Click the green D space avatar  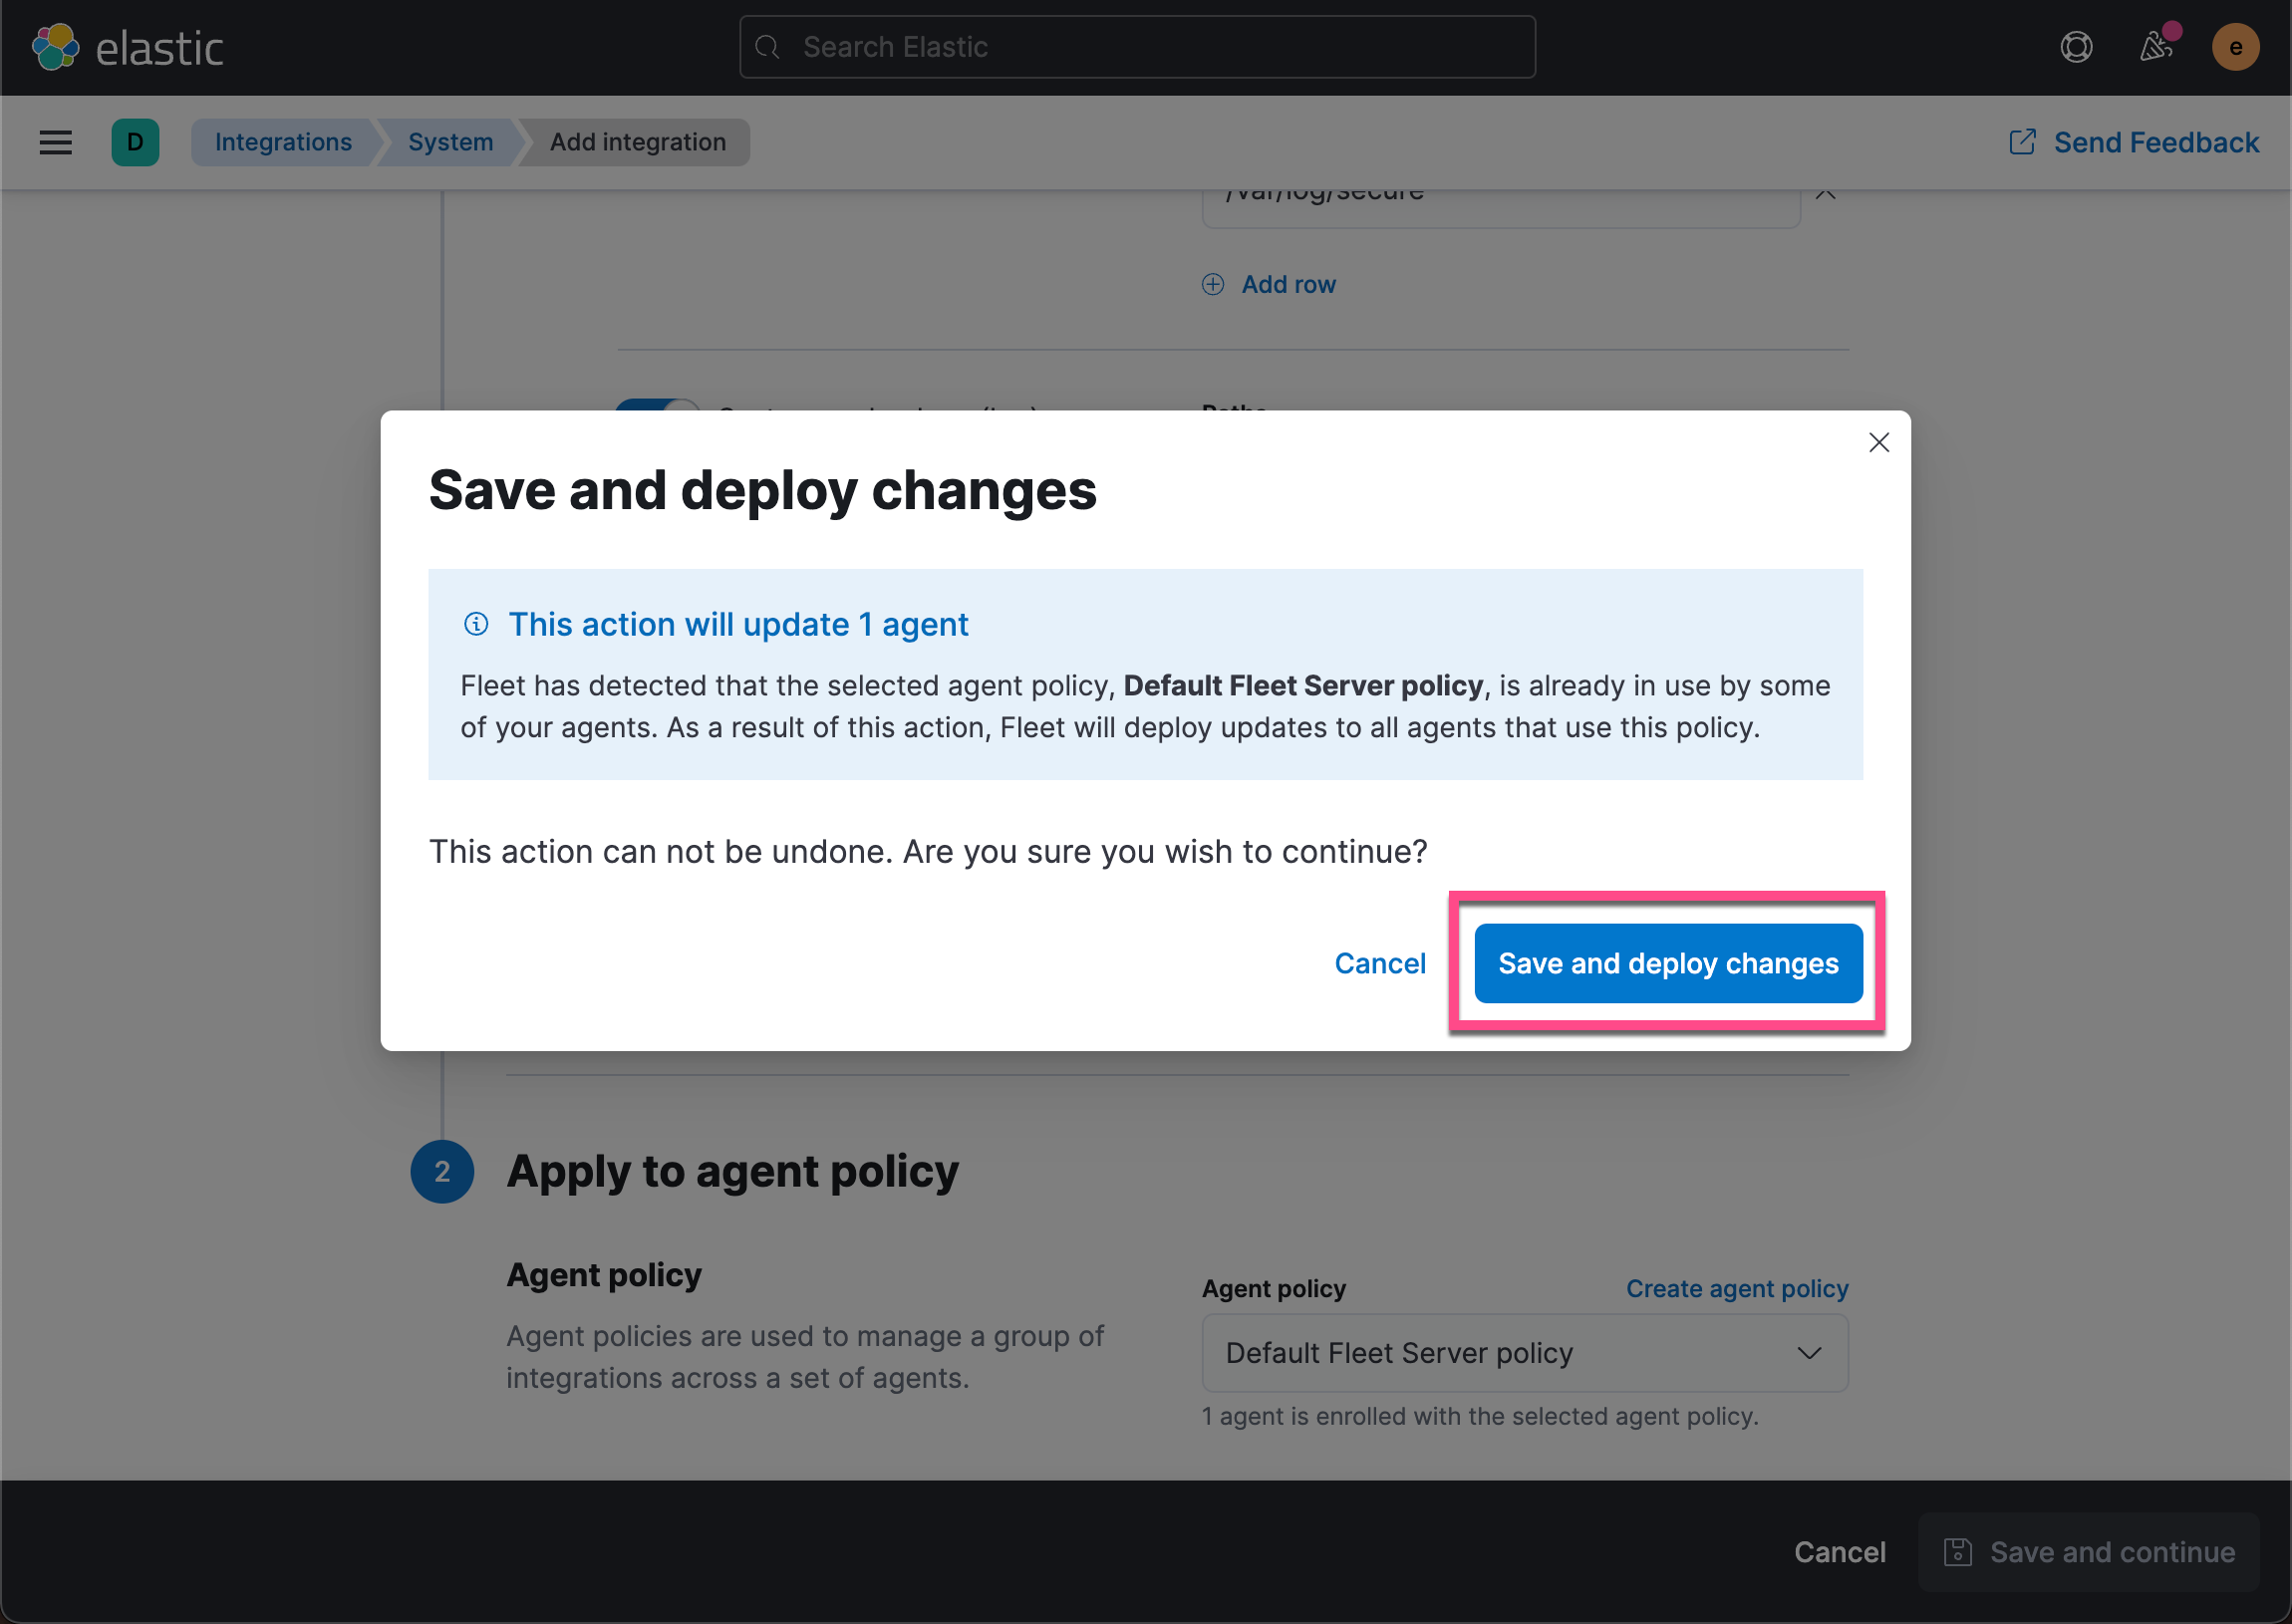click(x=135, y=142)
